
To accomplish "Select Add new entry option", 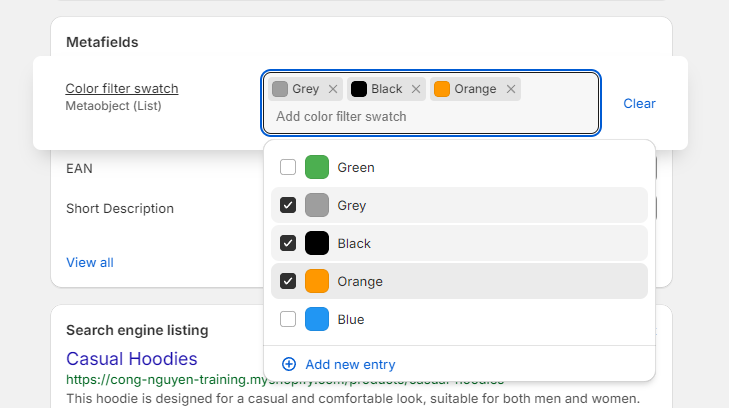I will [x=350, y=364].
